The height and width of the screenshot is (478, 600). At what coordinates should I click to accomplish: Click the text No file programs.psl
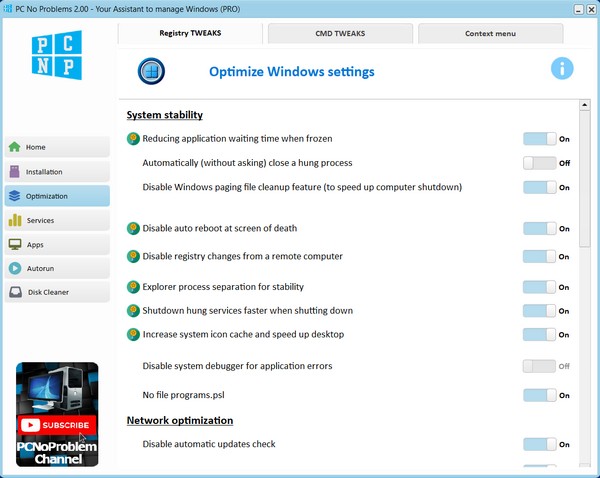coord(183,395)
